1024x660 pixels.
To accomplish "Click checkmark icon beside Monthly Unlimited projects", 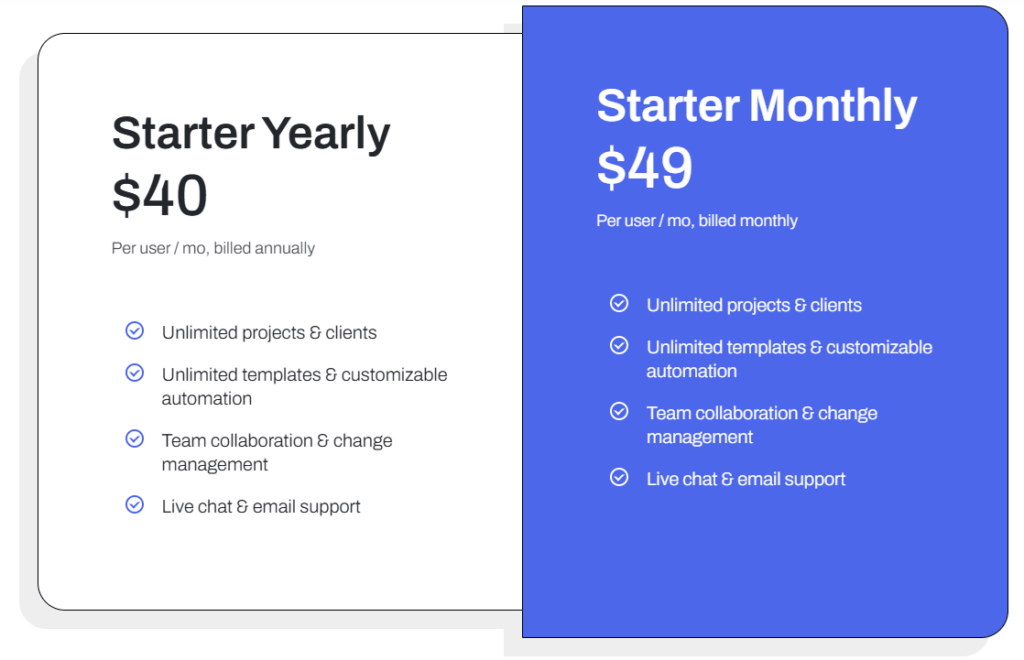I will 619,303.
